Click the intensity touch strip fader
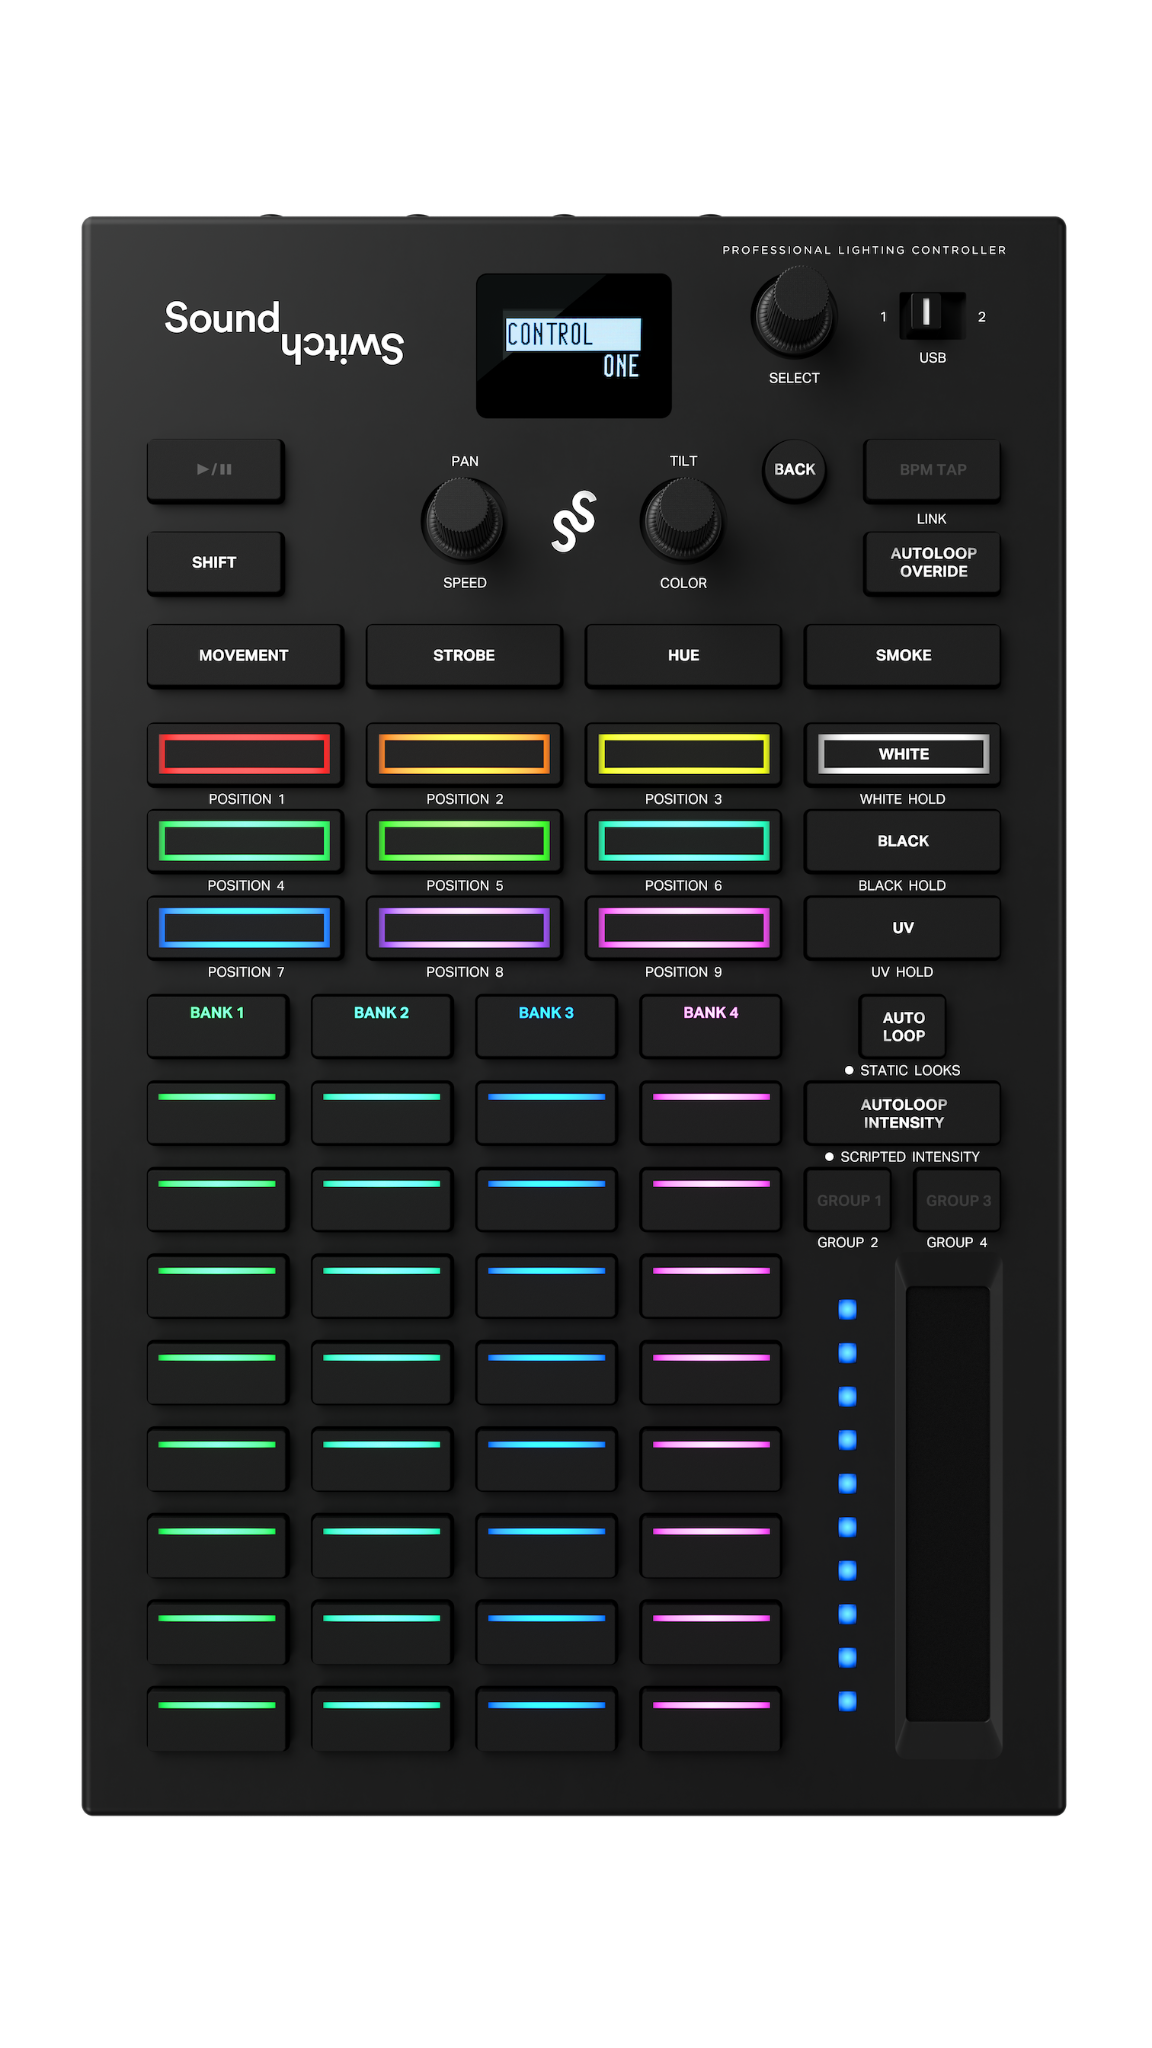This screenshot has height=2048, width=1152. tap(948, 1503)
